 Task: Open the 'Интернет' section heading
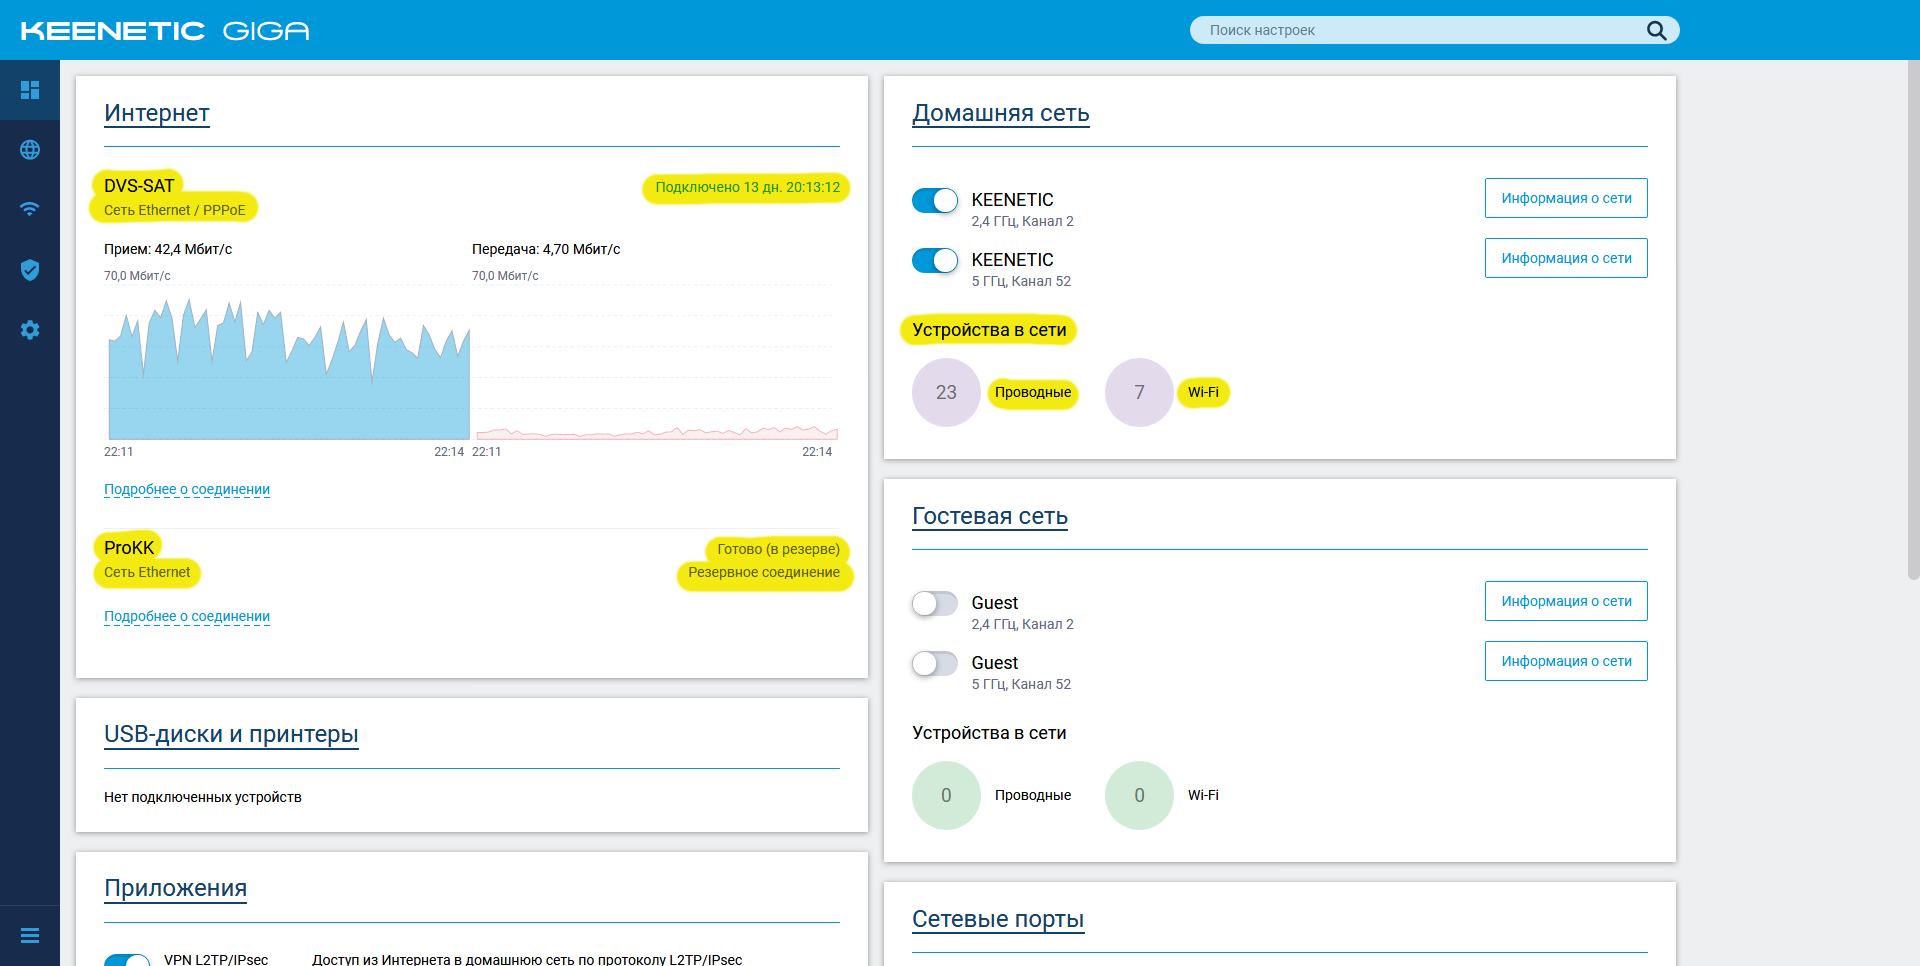click(x=157, y=113)
